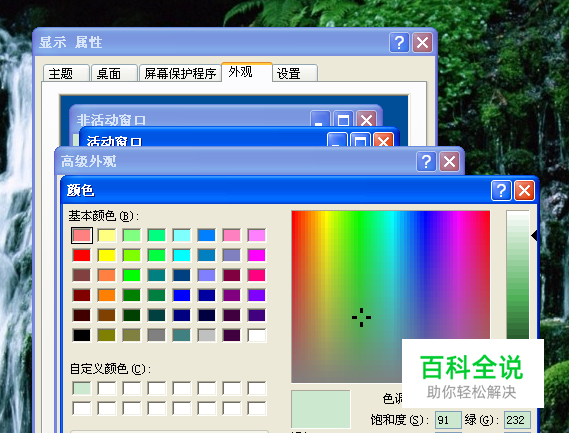Click minimize on the 活动窗口 preview
Viewport: 569px width, 433px height.
[x=337, y=141]
